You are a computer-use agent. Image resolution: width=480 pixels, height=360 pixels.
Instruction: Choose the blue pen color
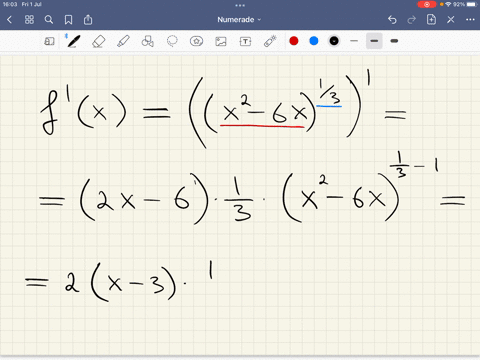[x=314, y=41]
